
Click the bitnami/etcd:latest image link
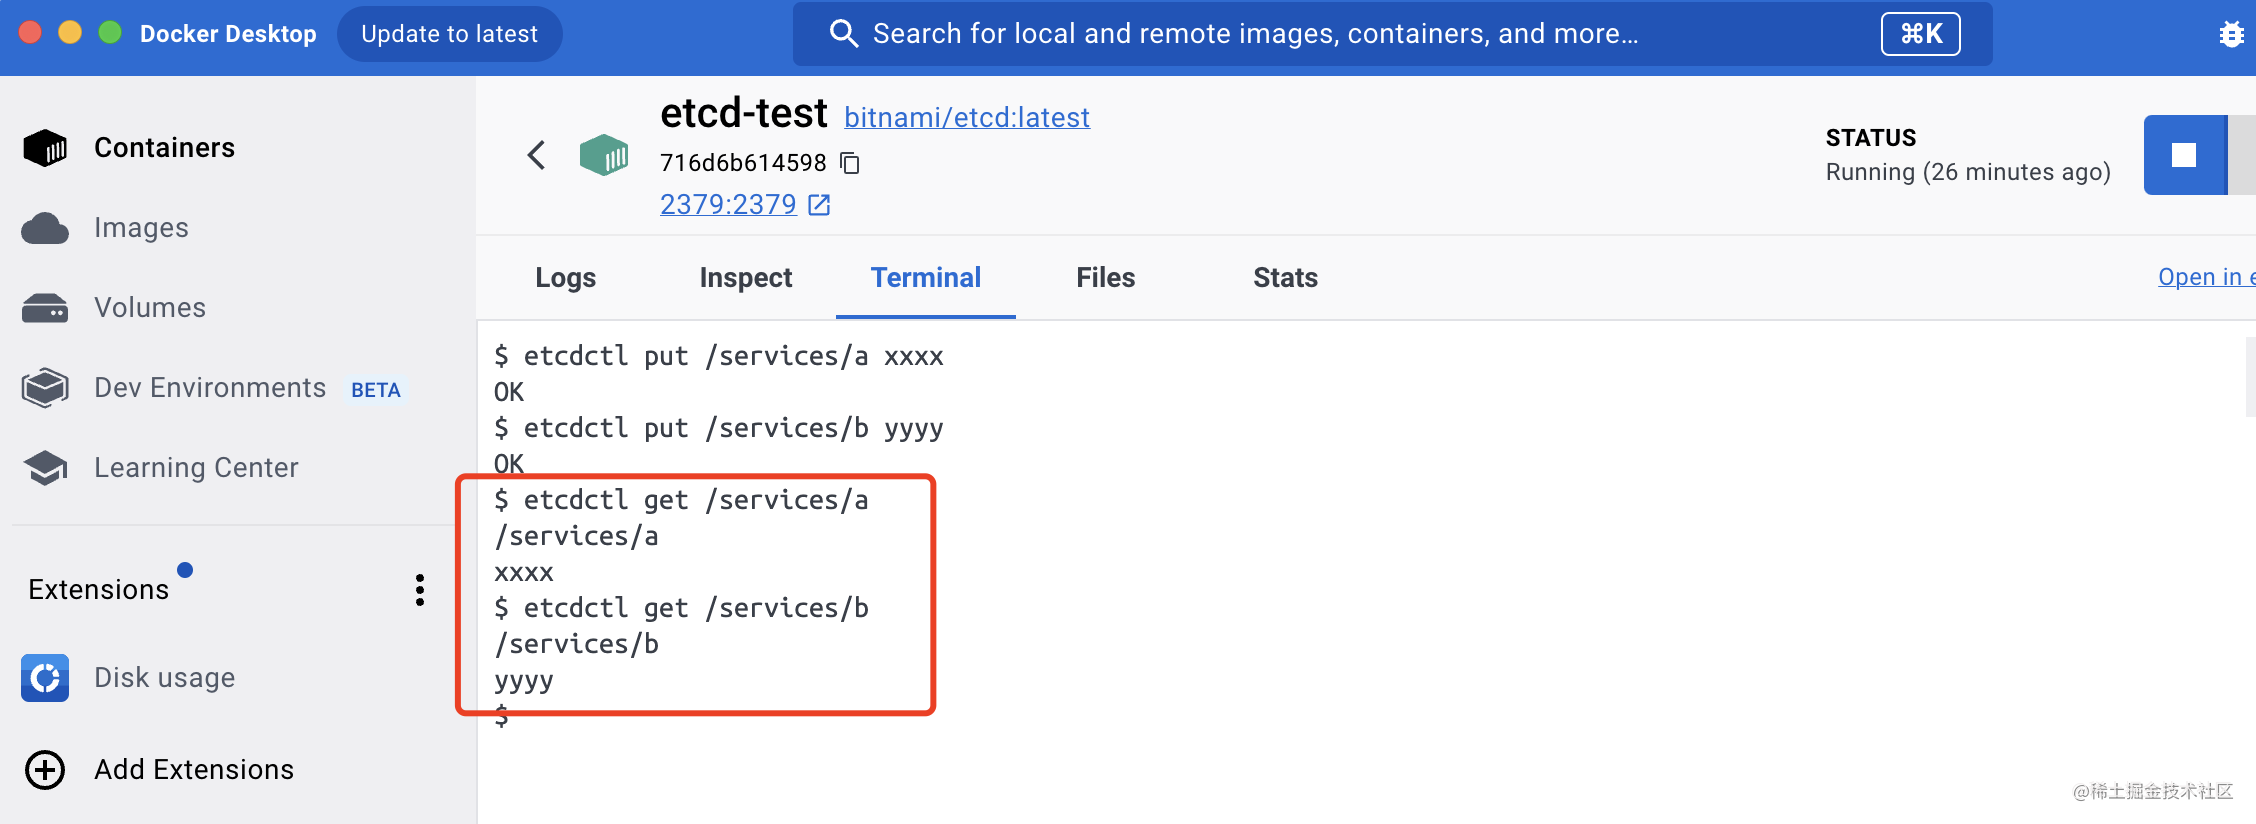coord(966,118)
